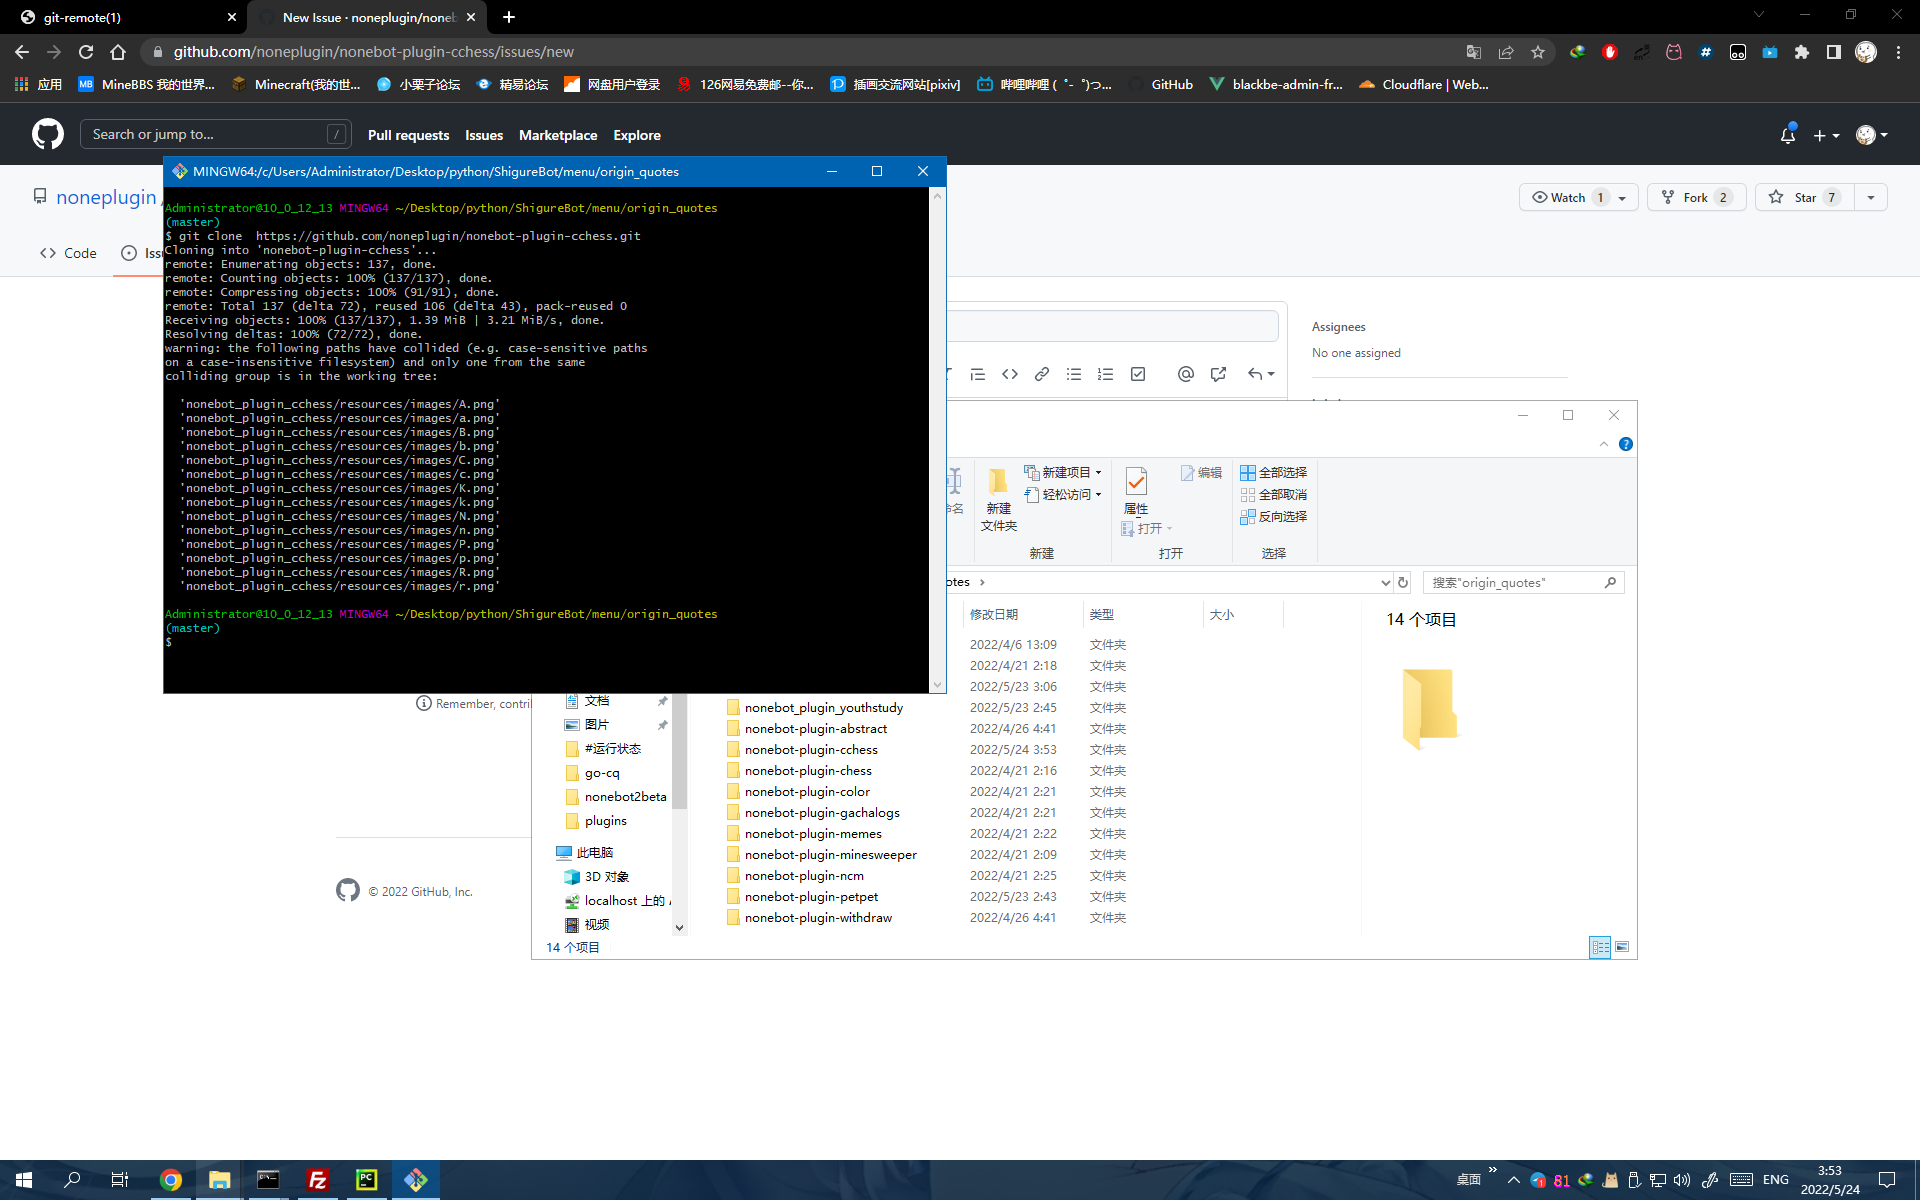
Task: Toggle Watch on this repository
Action: coord(1563,197)
